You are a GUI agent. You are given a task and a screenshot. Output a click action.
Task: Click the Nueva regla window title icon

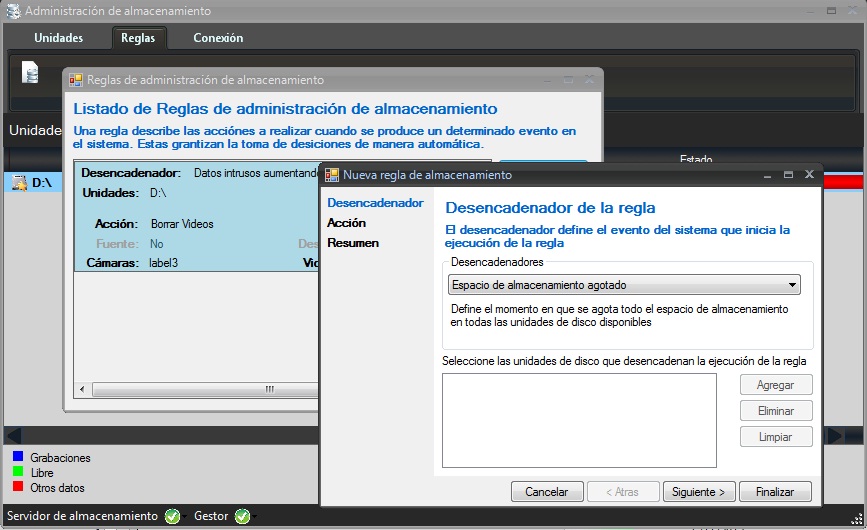click(331, 175)
